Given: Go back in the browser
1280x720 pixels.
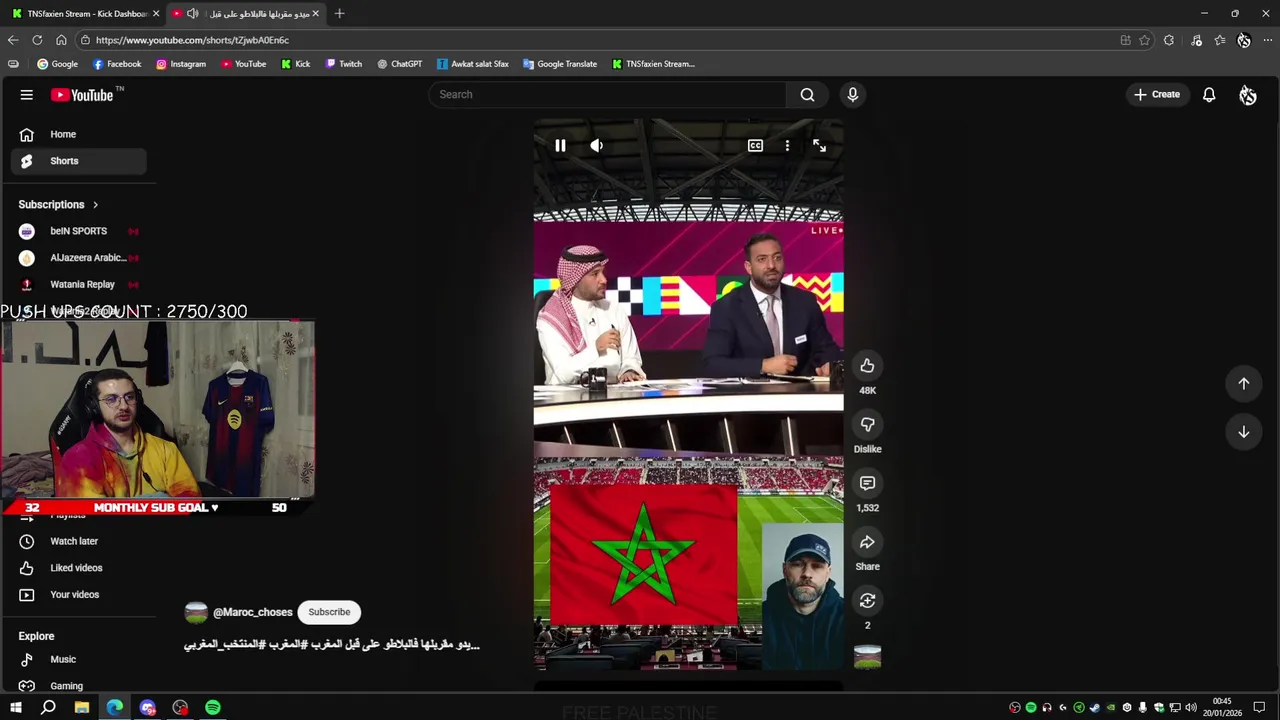Looking at the screenshot, I should click(x=13, y=40).
